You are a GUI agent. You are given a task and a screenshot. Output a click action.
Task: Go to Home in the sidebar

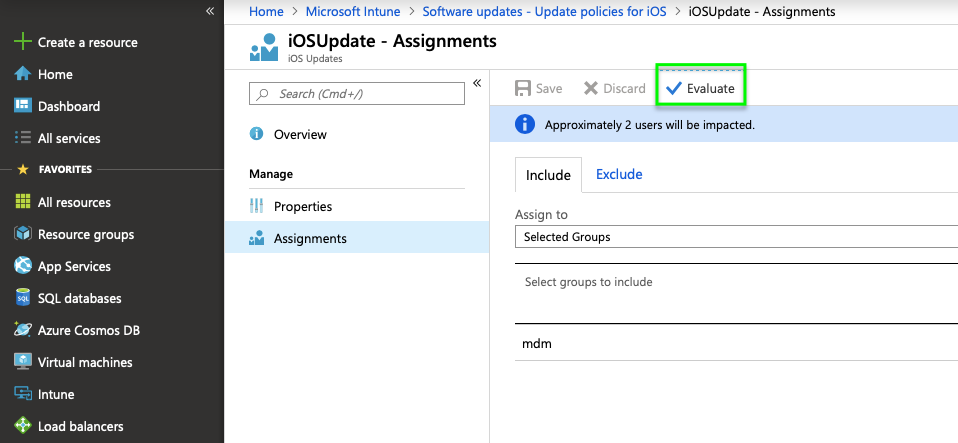55,74
